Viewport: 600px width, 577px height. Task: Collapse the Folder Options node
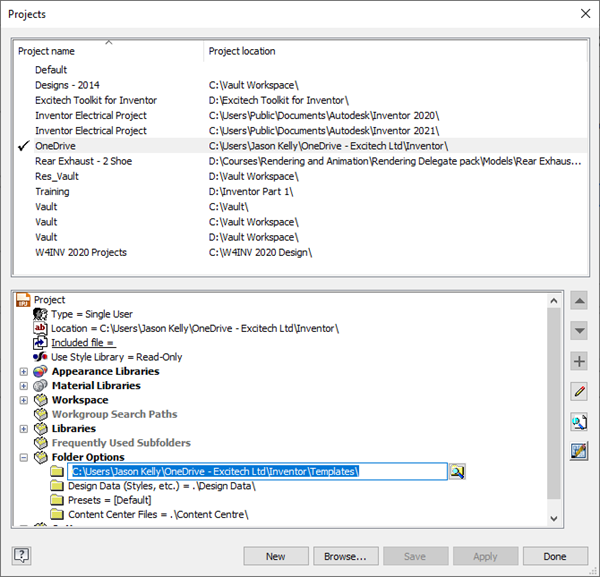24,457
